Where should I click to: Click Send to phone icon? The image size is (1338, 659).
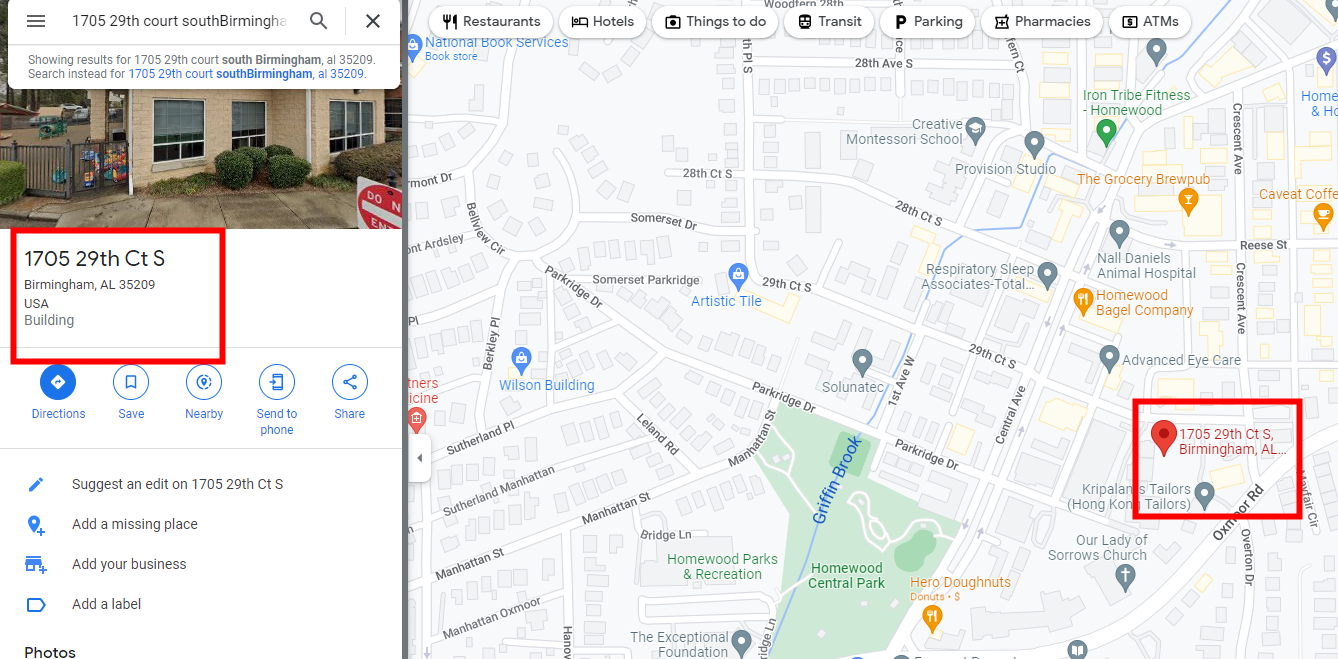[277, 382]
